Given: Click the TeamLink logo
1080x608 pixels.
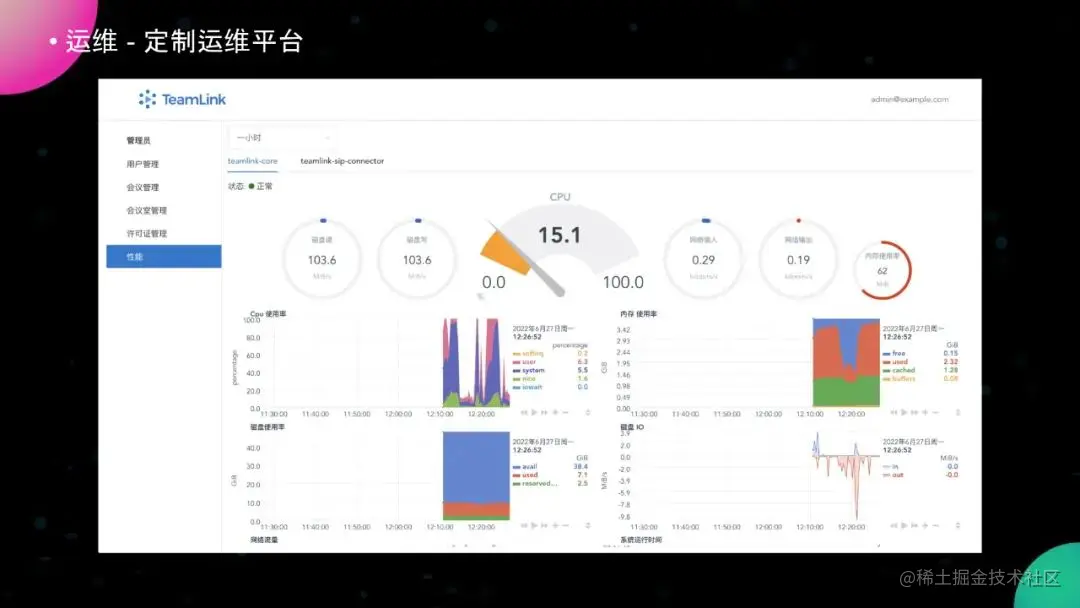Looking at the screenshot, I should pos(182,99).
